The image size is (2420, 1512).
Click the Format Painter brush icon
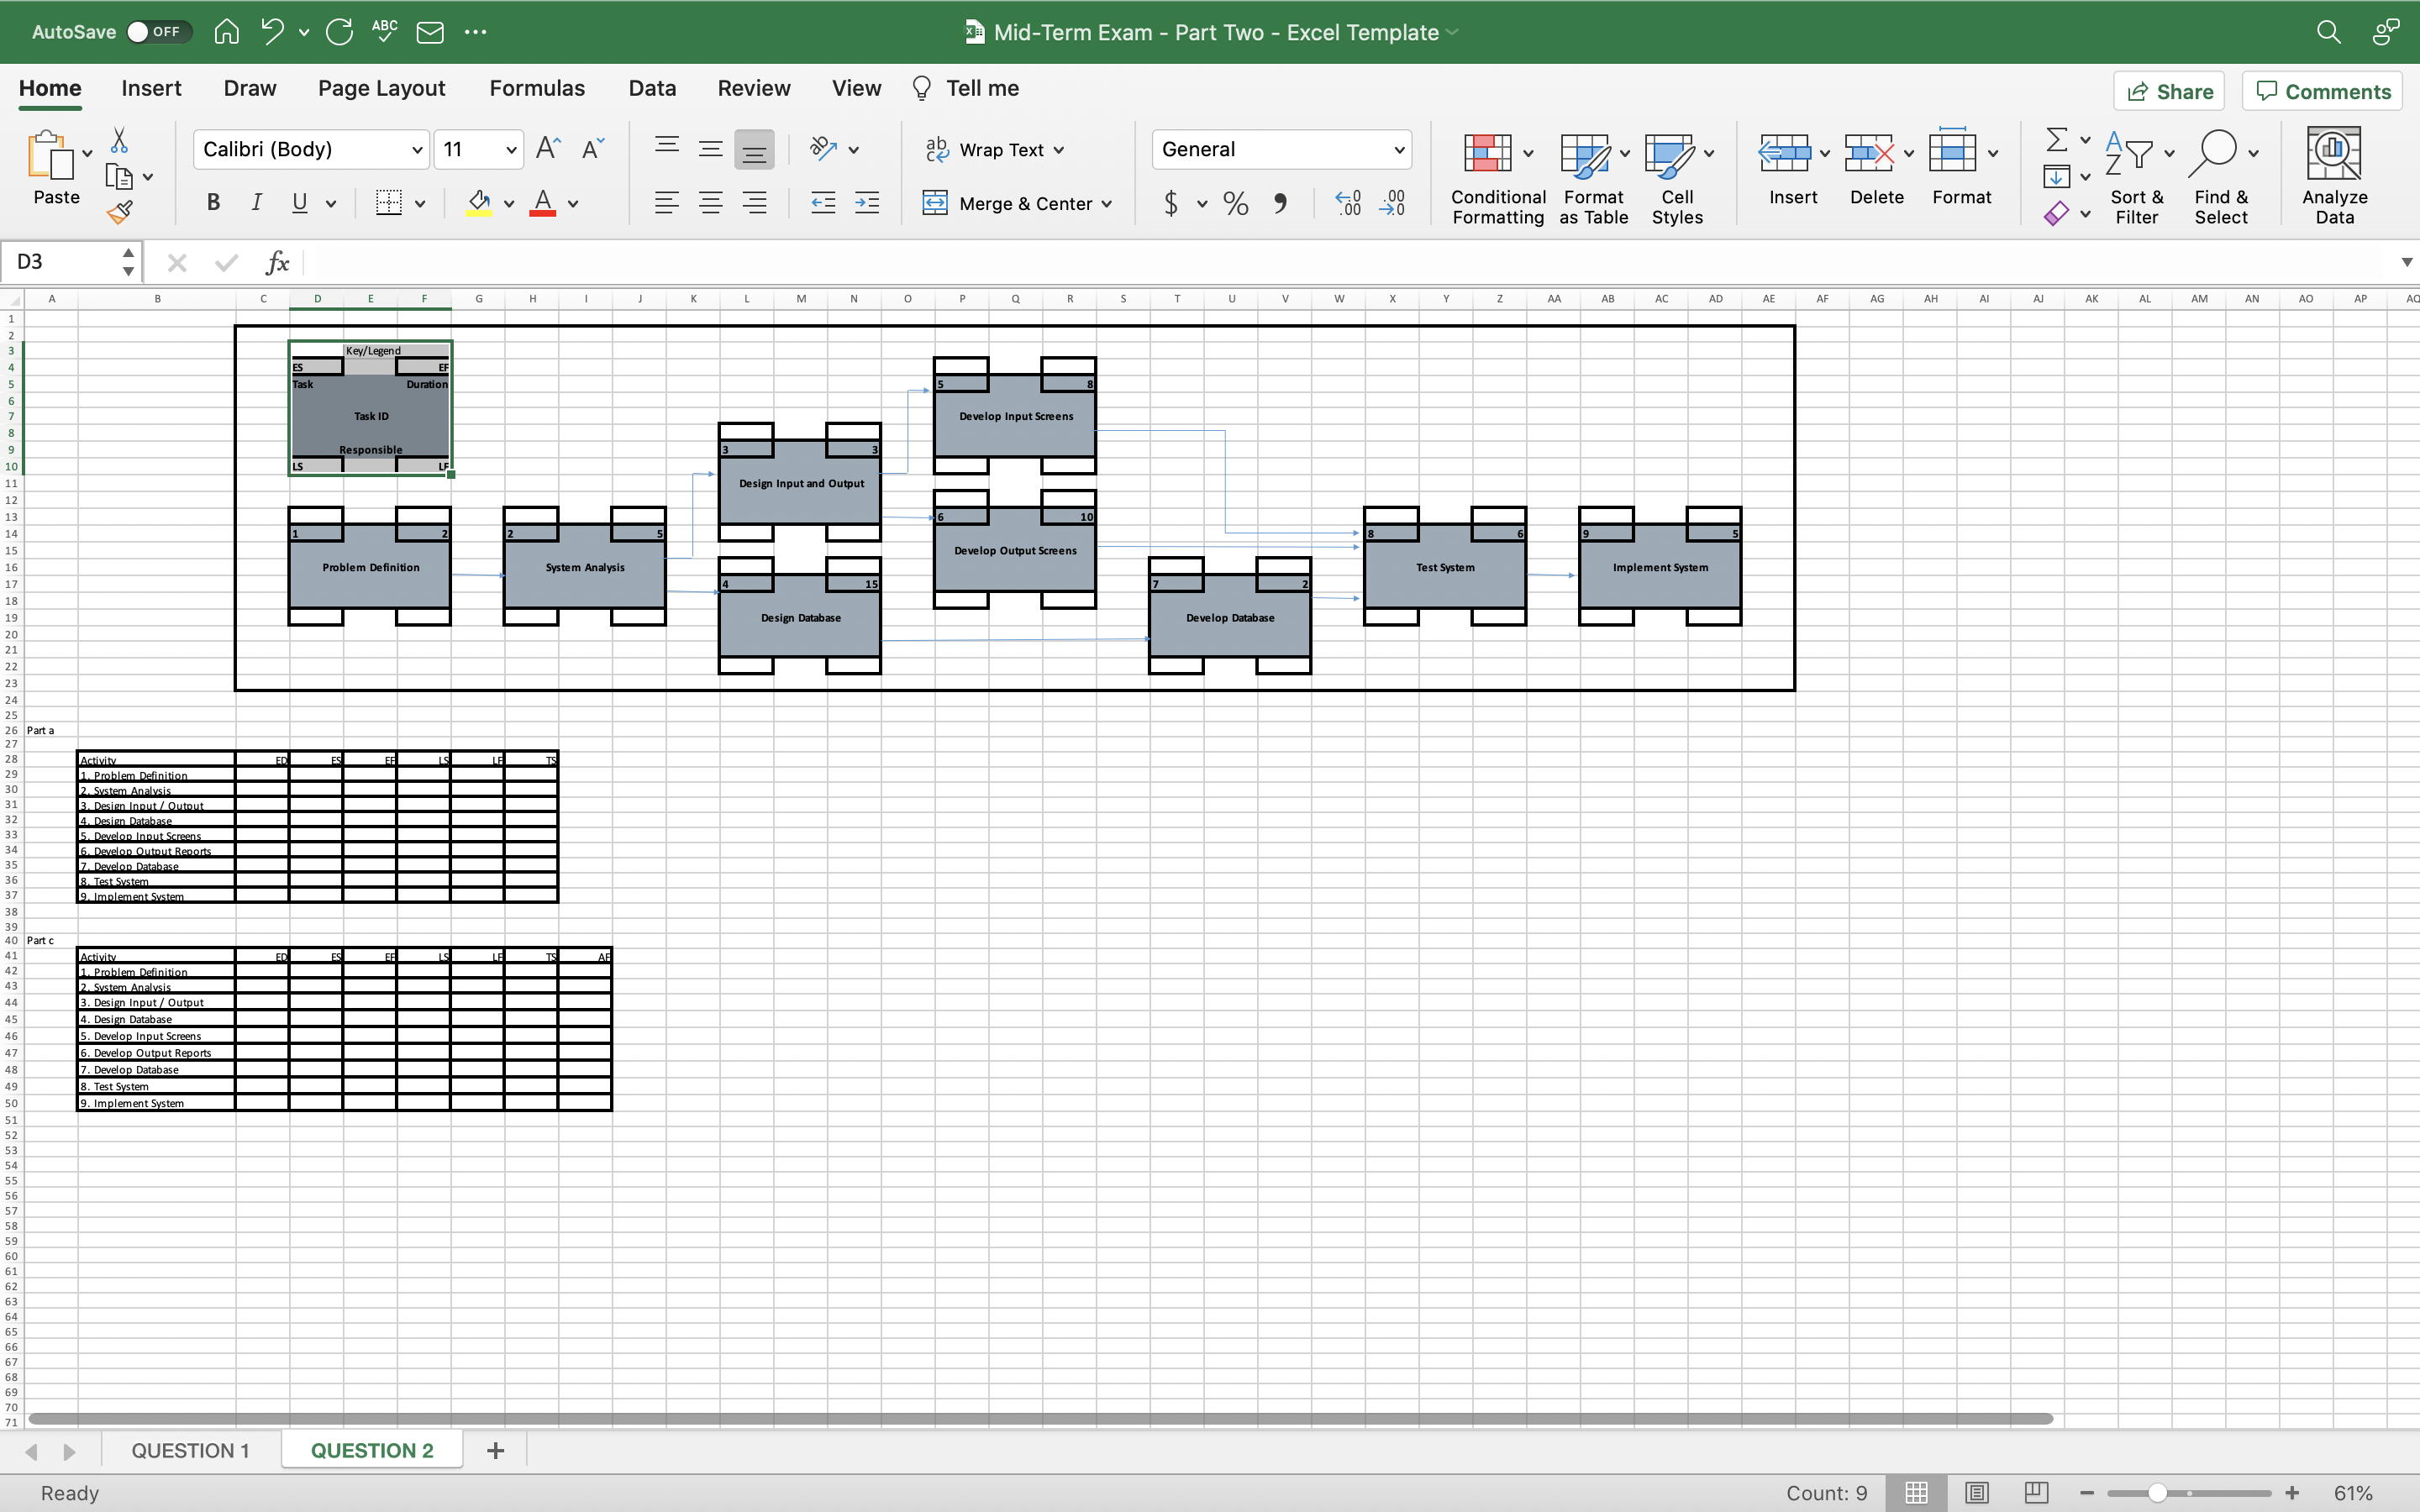pos(120,212)
